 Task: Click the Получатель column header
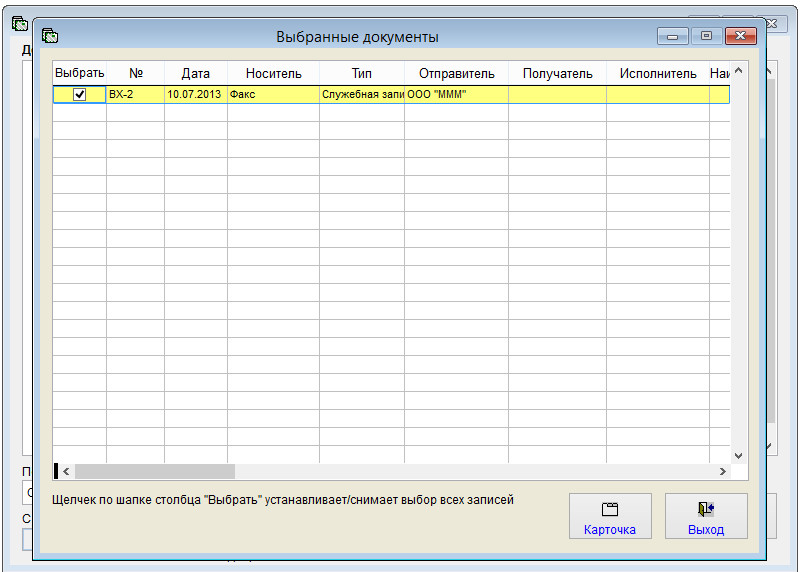tap(557, 73)
